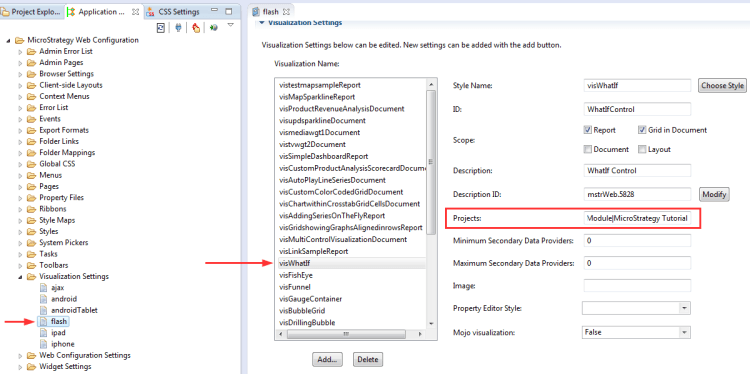Open the Property Editor Style dropdown

(x=684, y=308)
